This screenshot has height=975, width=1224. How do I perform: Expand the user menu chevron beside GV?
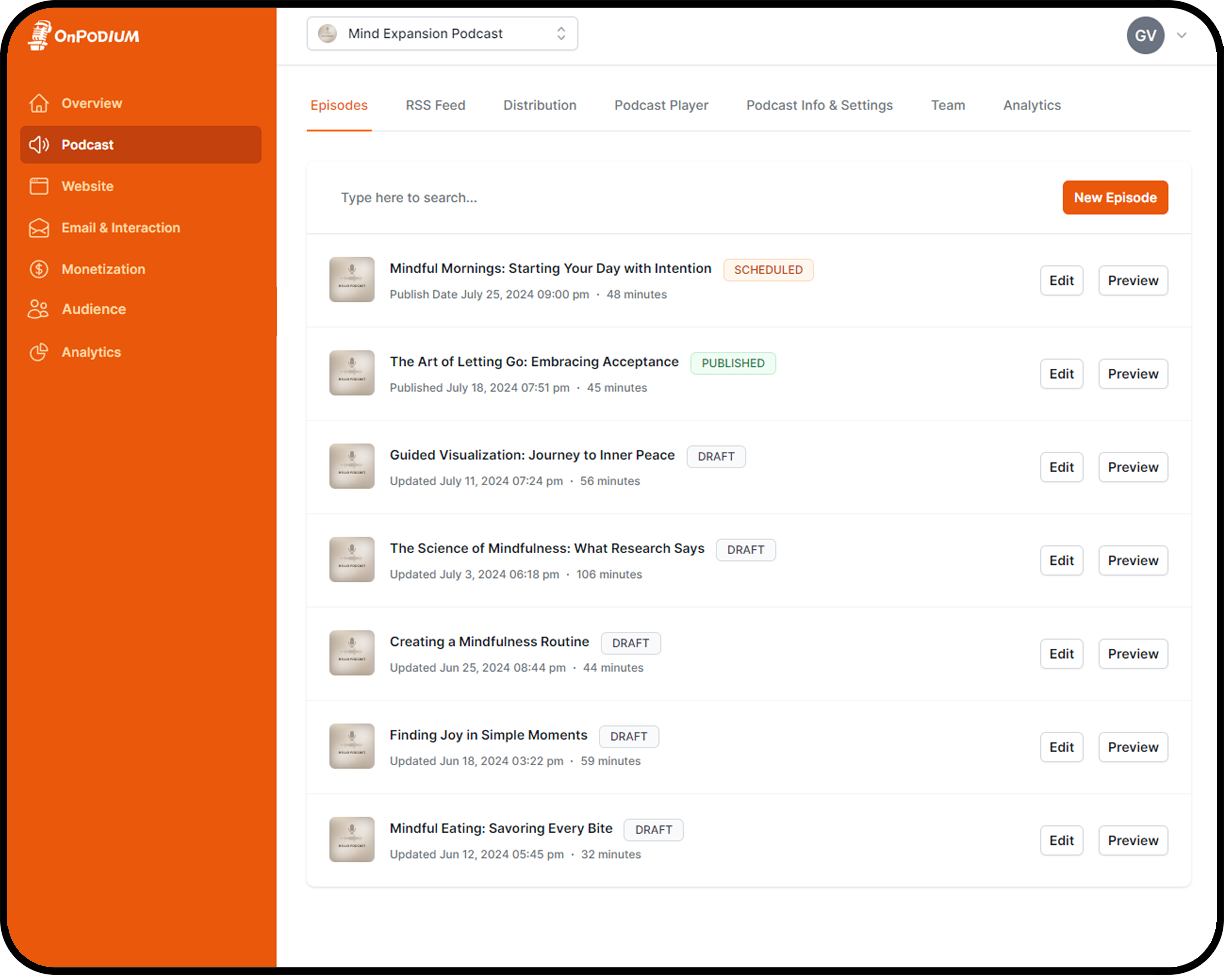pos(1182,36)
